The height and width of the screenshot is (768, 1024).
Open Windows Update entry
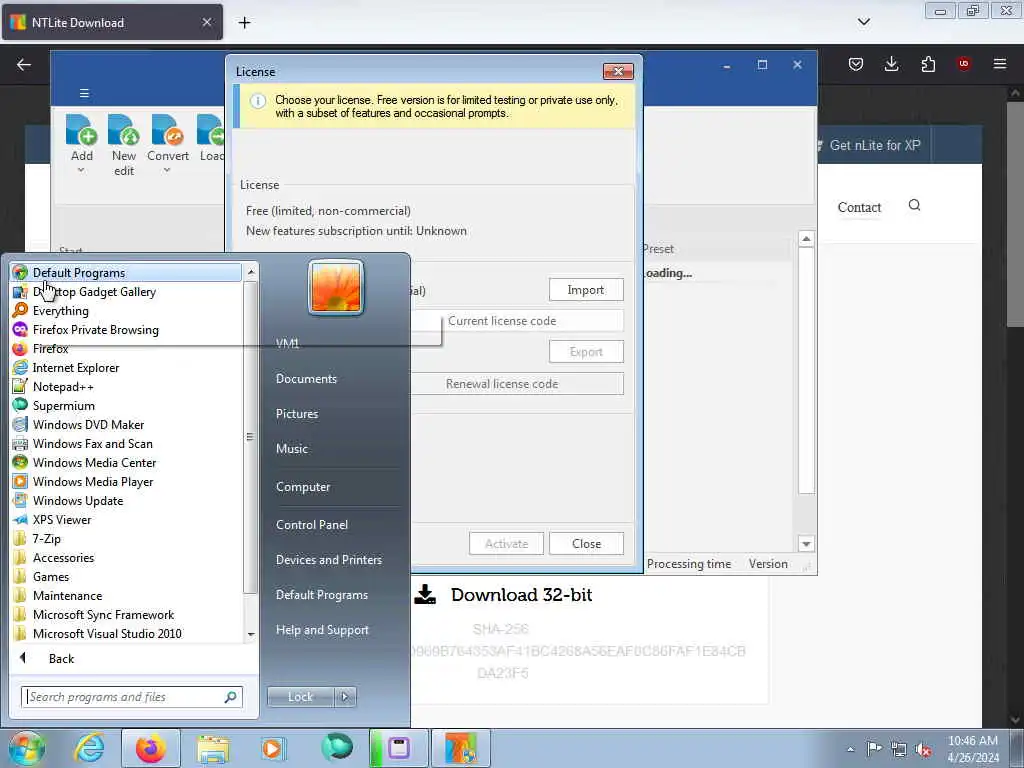click(125, 501)
